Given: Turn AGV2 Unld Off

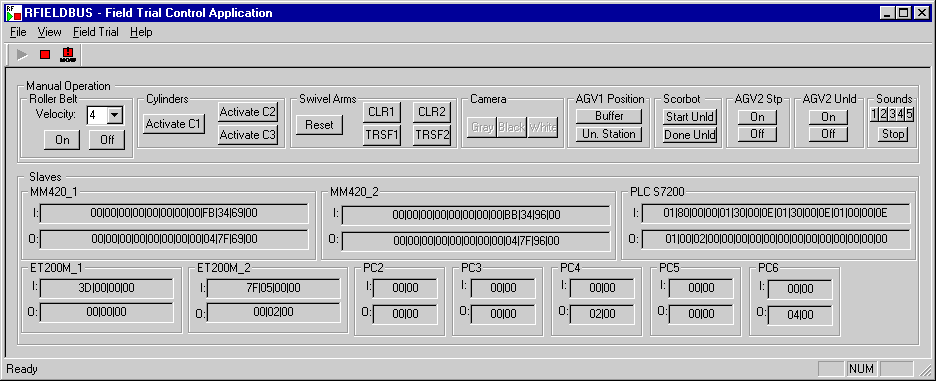Looking at the screenshot, I should [x=829, y=134].
